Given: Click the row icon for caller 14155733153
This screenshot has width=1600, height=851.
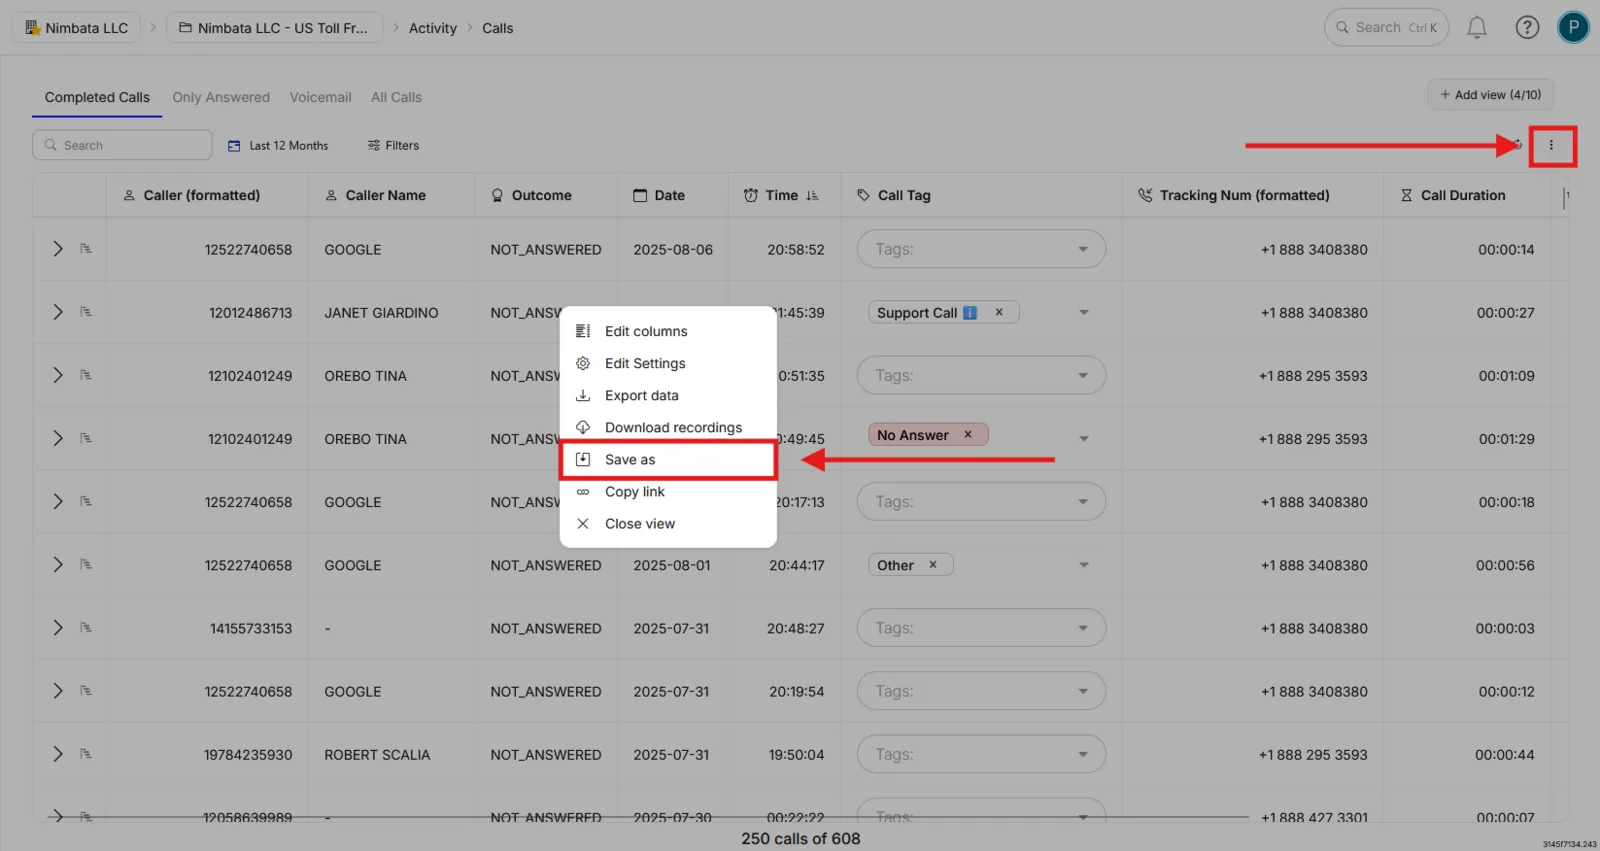Looking at the screenshot, I should pos(86,628).
